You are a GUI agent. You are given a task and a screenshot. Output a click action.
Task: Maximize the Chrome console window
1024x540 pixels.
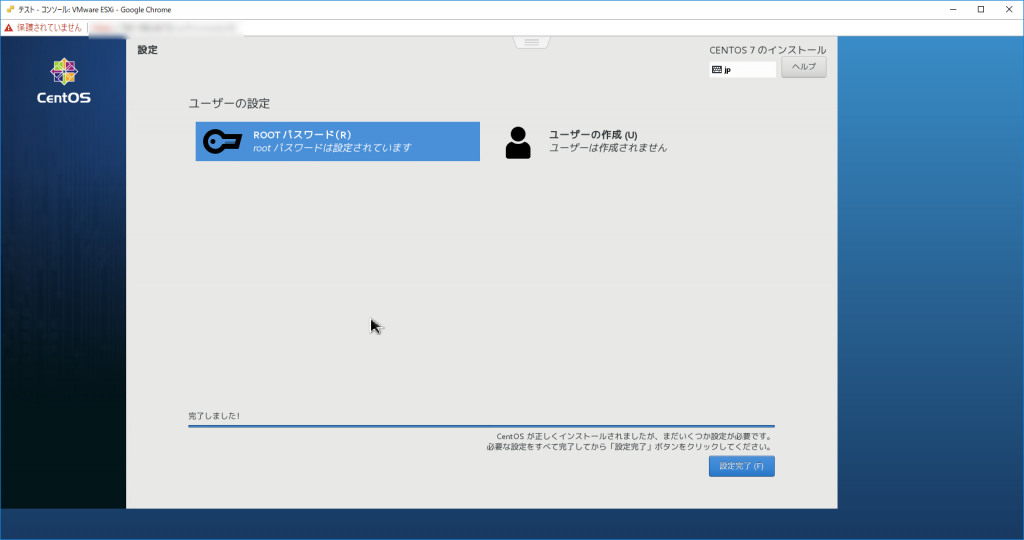(981, 9)
